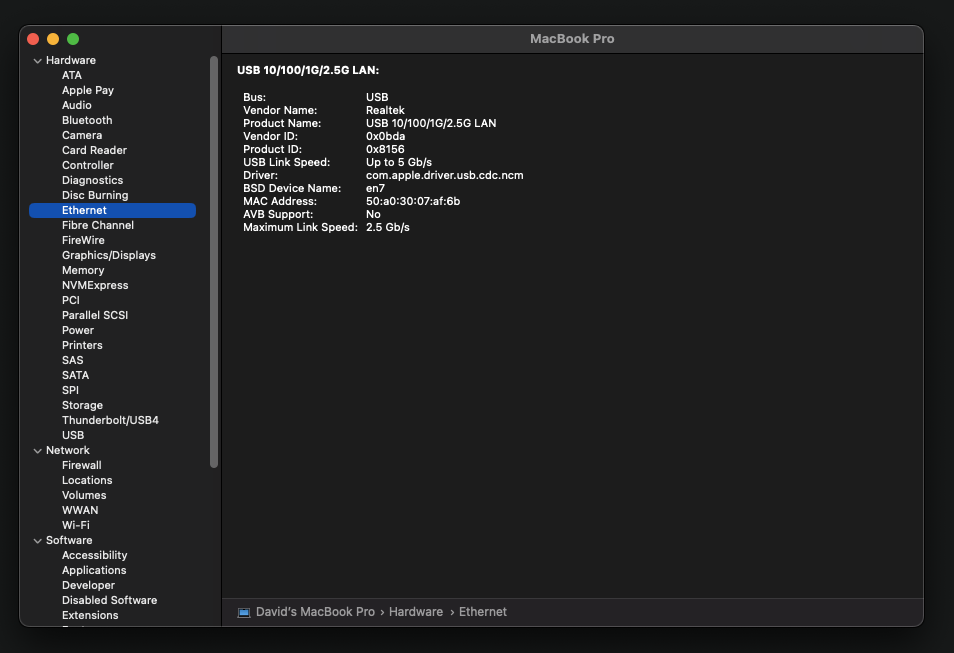Click the Hardware section label
Viewport: 954px width, 653px height.
[71, 60]
